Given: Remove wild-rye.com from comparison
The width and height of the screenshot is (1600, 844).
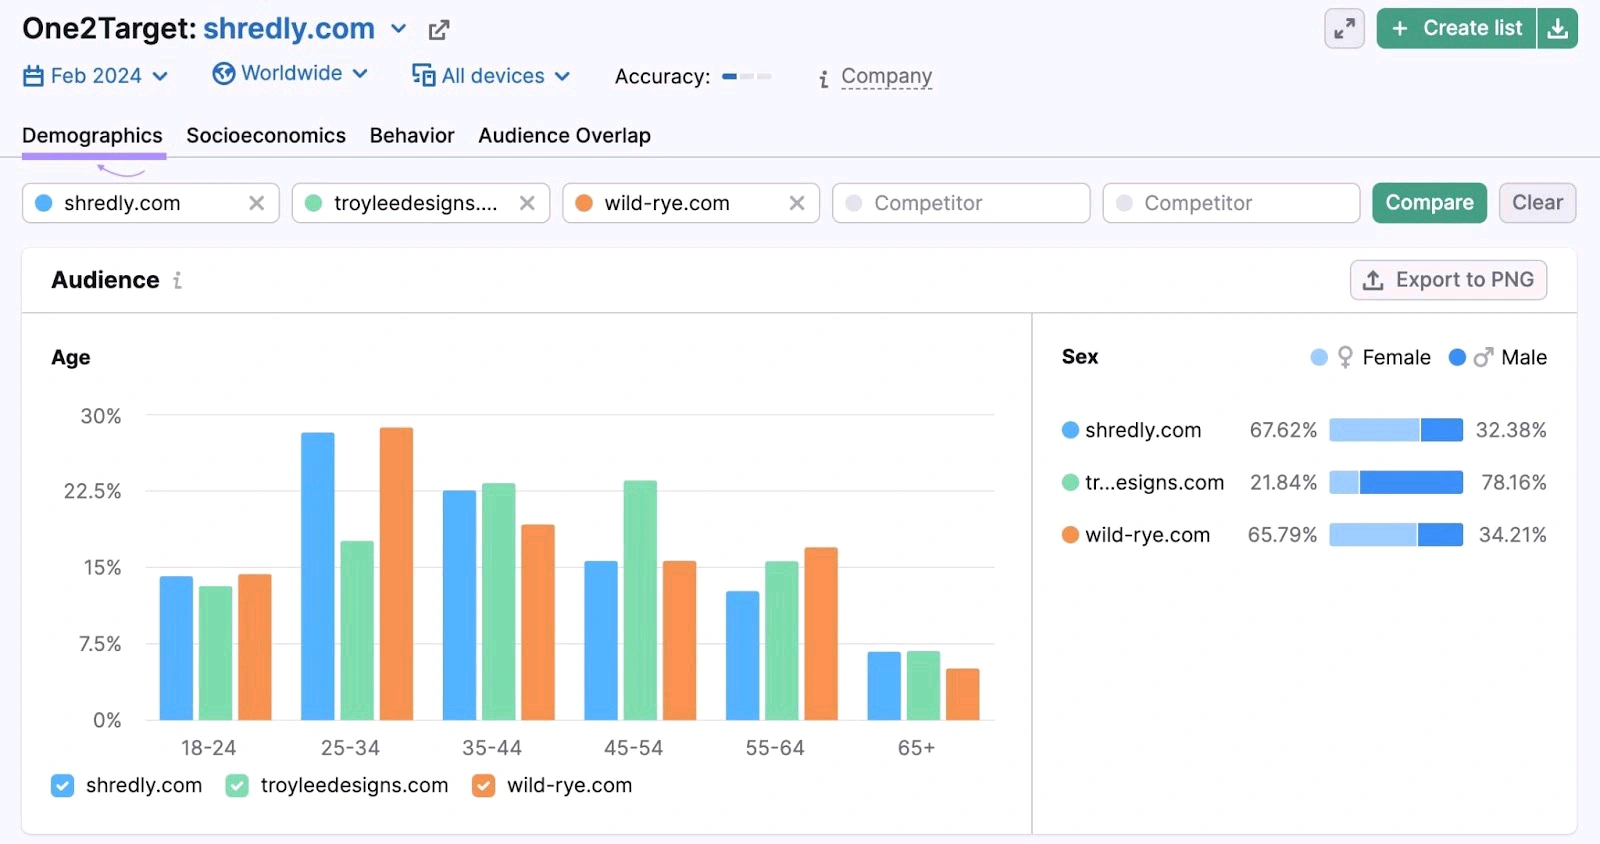Looking at the screenshot, I should coord(797,203).
